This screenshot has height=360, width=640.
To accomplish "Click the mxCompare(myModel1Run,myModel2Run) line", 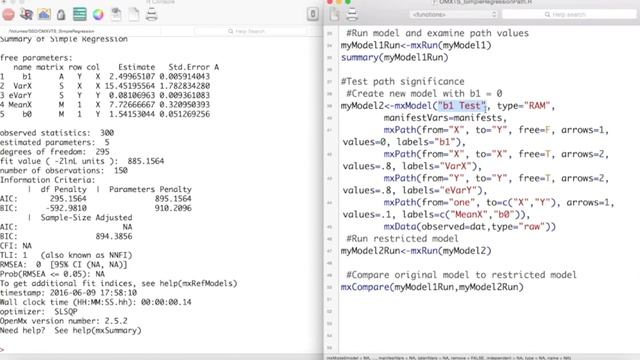I will (432, 287).
